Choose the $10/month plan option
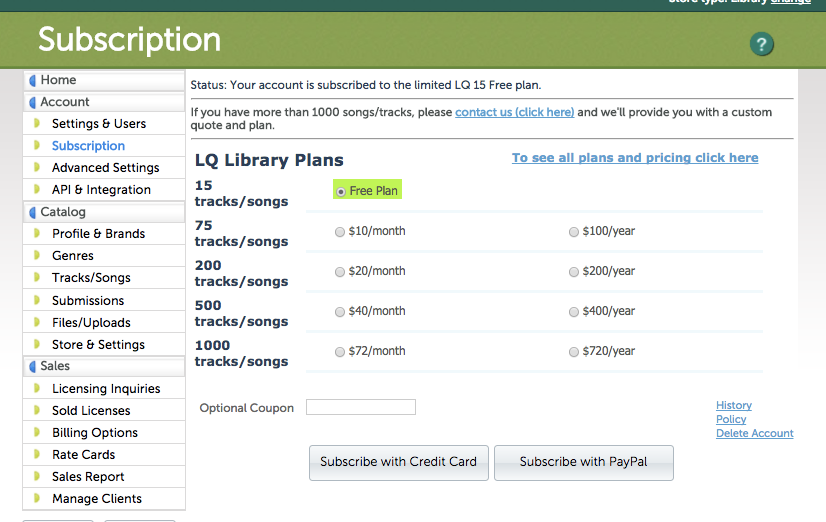Image resolution: width=826 pixels, height=522 pixels. click(341, 231)
